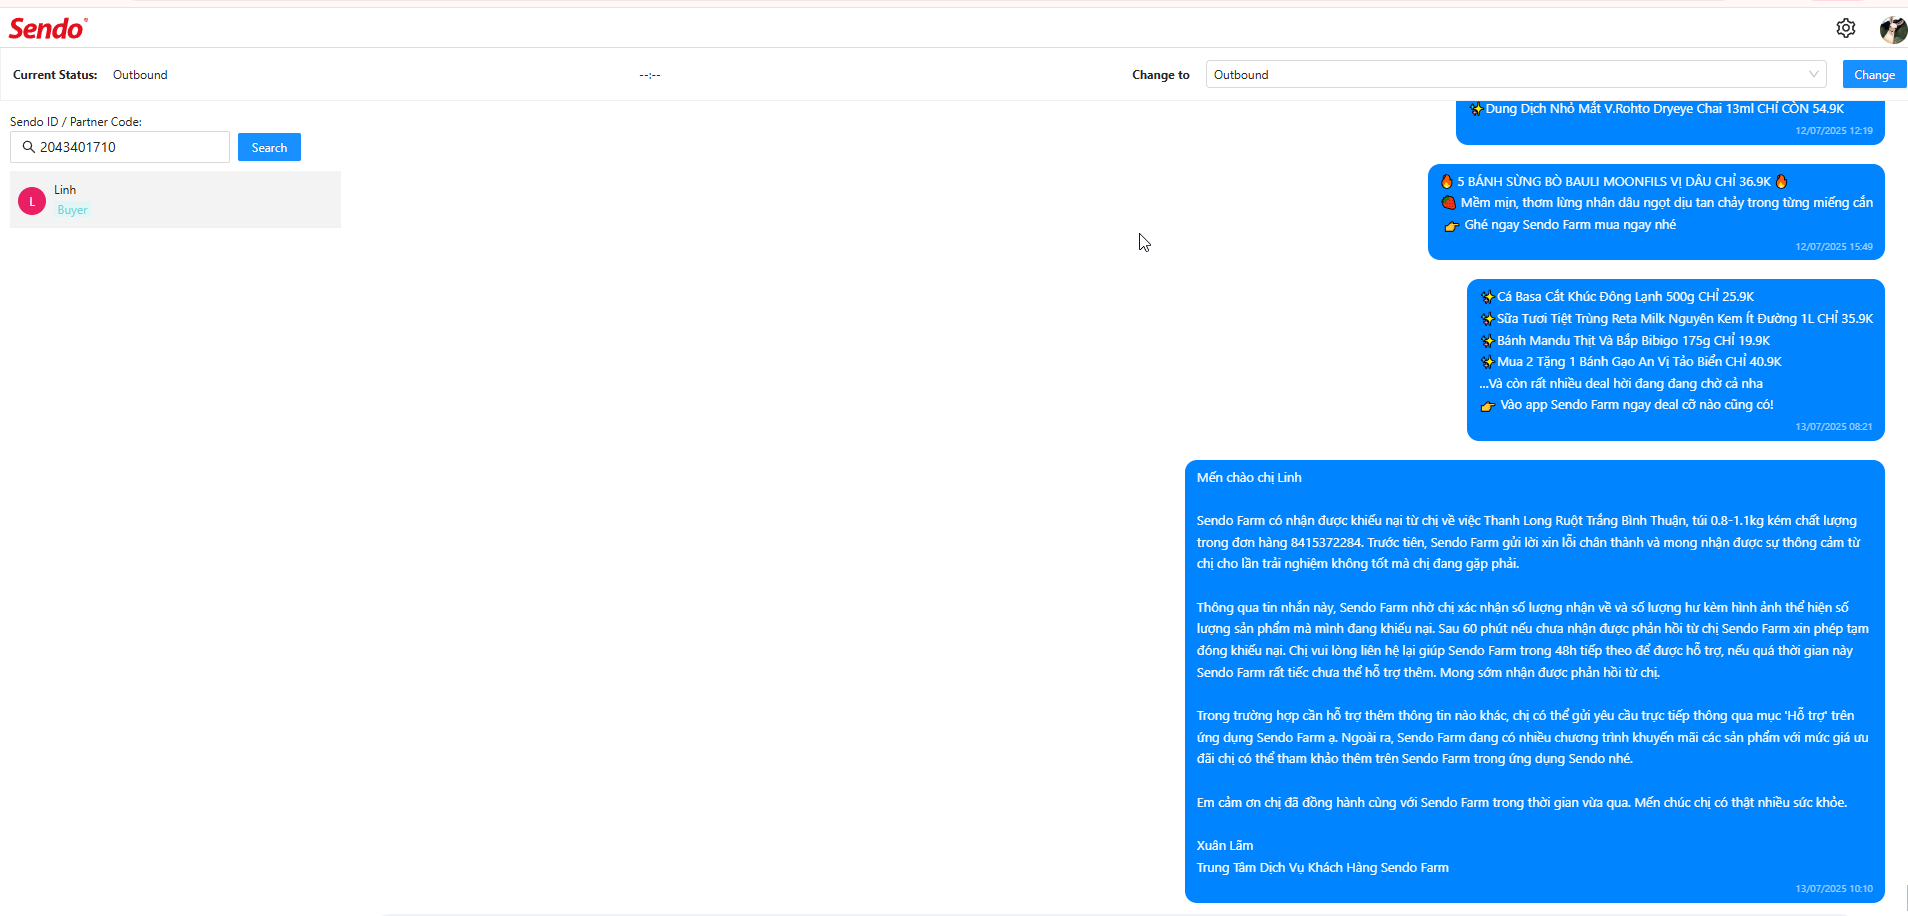Click the Sendo logo
The image size is (1908, 916).
coord(48,28)
